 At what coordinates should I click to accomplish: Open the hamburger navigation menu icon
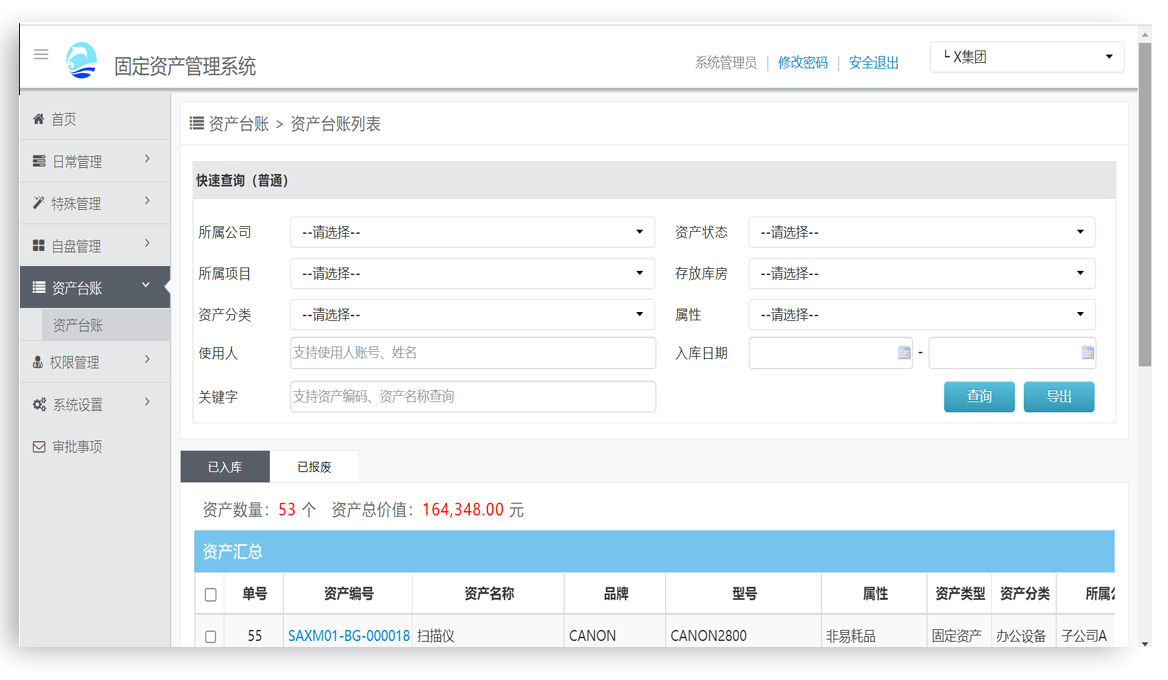(41, 55)
